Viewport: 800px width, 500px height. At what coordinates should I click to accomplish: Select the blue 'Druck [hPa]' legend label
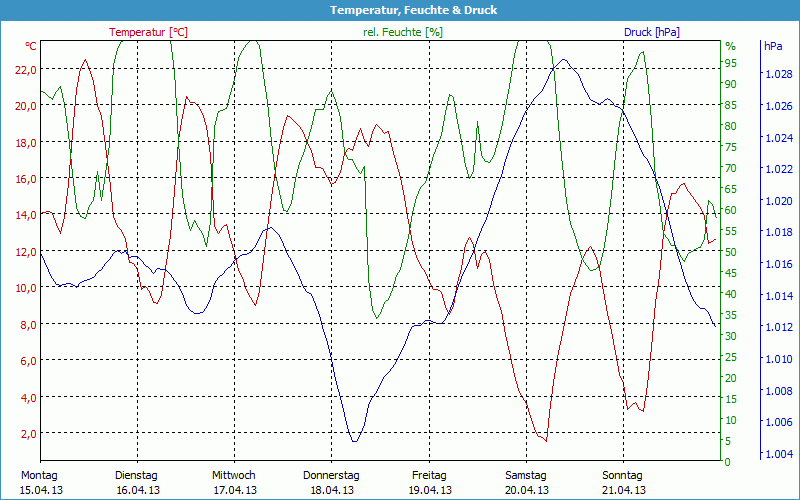652,32
